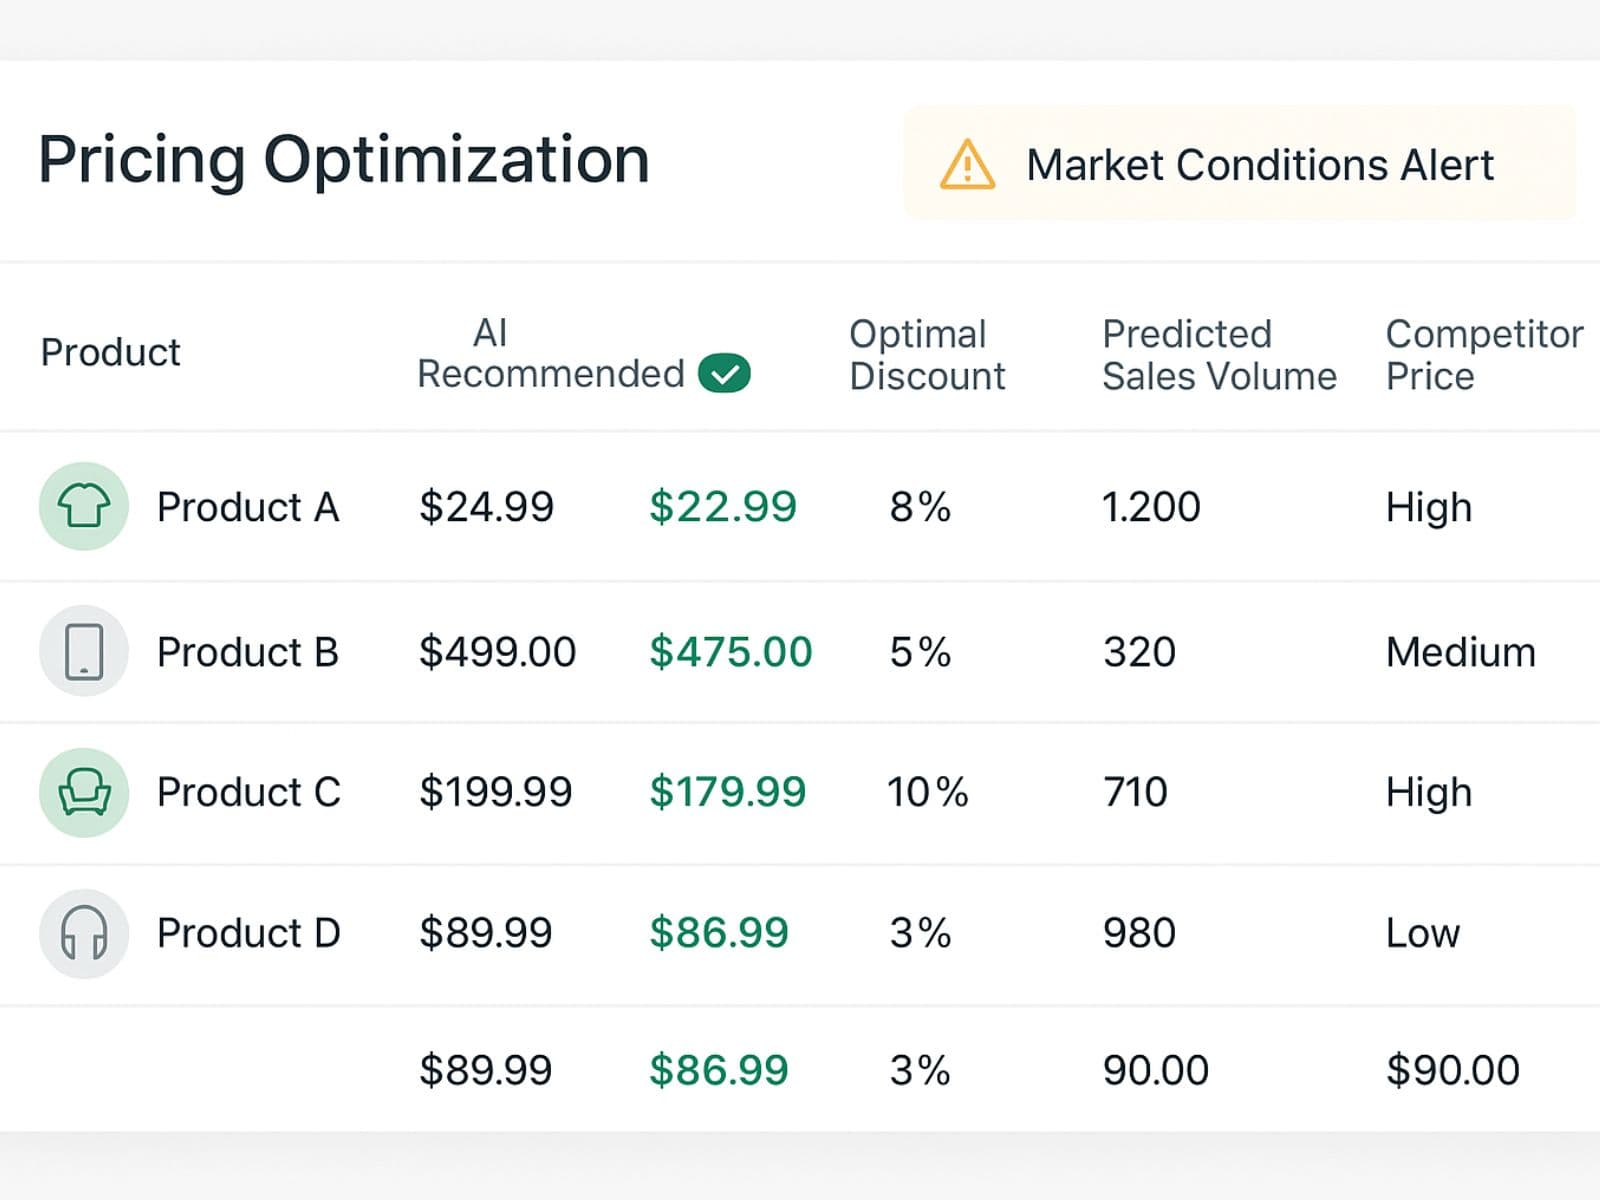Toggle the green checkmark badge beside AI Recommended
The width and height of the screenshot is (1600, 1200).
[x=725, y=373]
